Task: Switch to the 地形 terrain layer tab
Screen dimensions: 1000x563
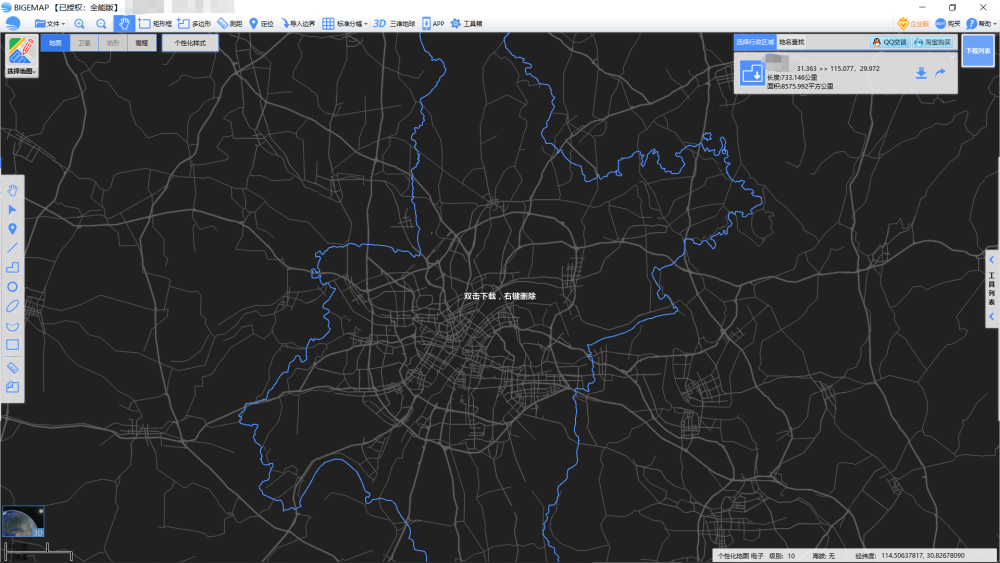Action: point(113,43)
